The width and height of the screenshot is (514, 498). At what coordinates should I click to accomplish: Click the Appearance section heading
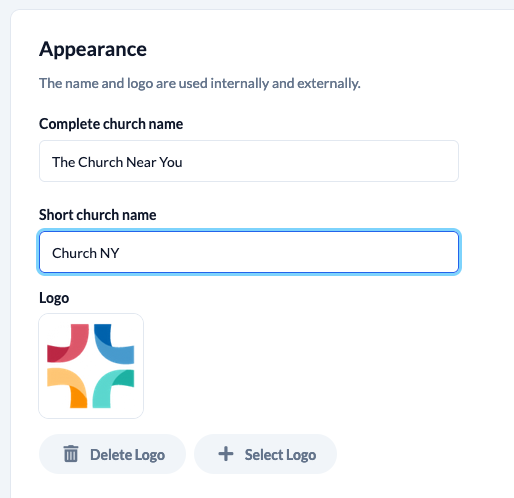pos(93,49)
